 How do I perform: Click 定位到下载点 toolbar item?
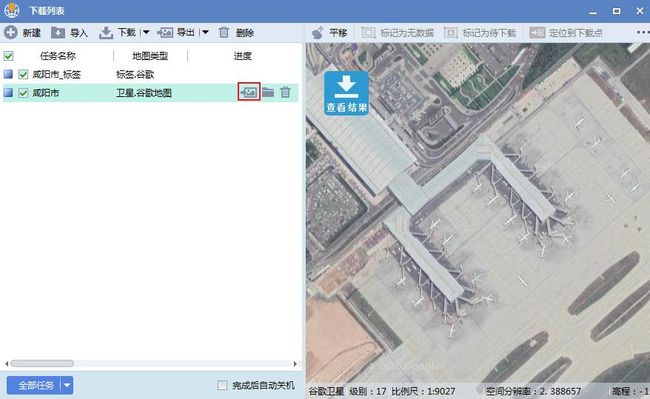[566, 32]
